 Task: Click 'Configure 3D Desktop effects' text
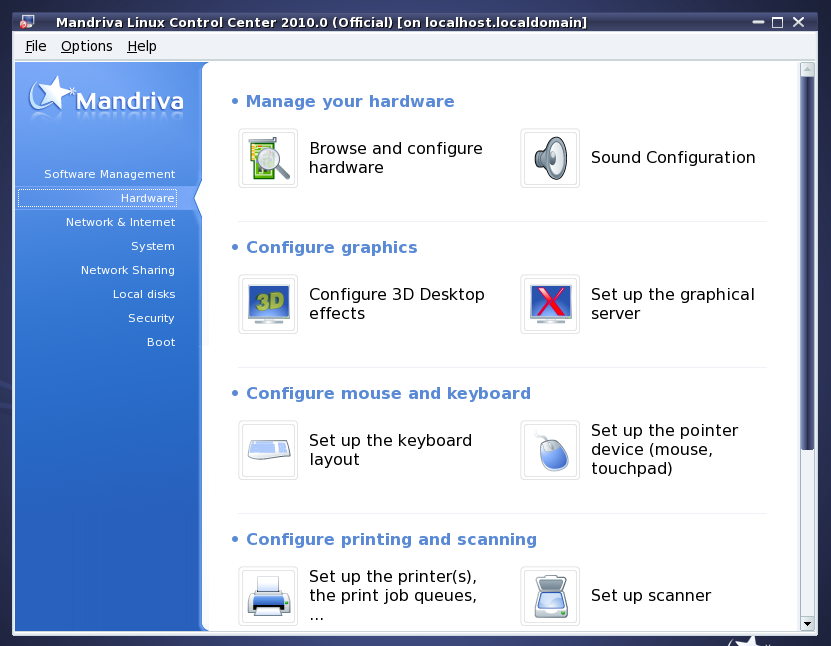(396, 304)
